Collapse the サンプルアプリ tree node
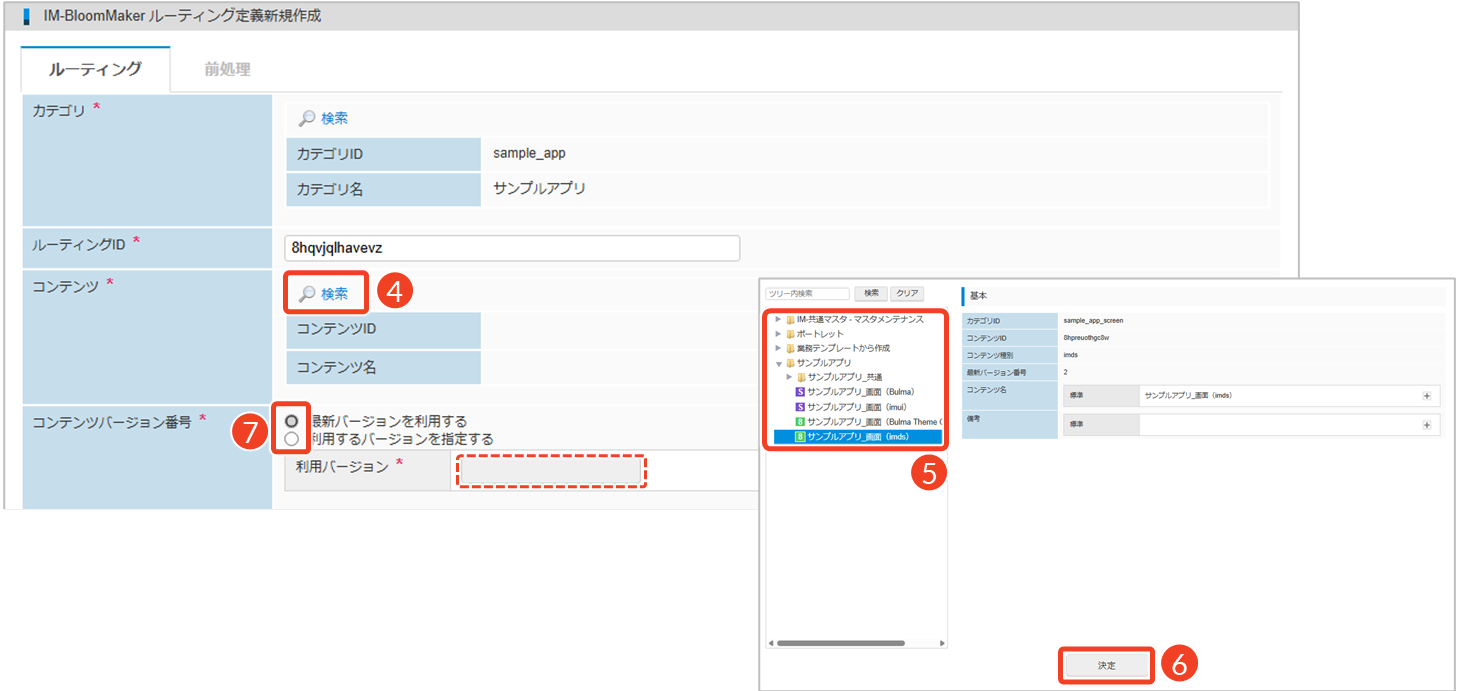Image resolution: width=1459 pixels, height=691 pixels. click(x=778, y=363)
